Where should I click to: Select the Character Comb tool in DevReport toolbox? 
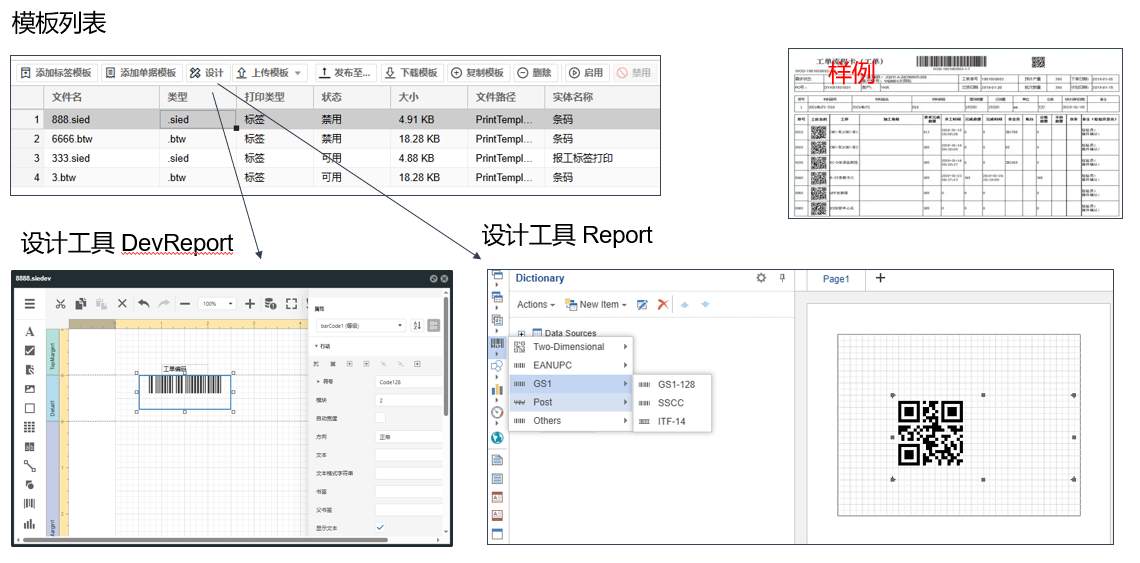[x=30, y=447]
